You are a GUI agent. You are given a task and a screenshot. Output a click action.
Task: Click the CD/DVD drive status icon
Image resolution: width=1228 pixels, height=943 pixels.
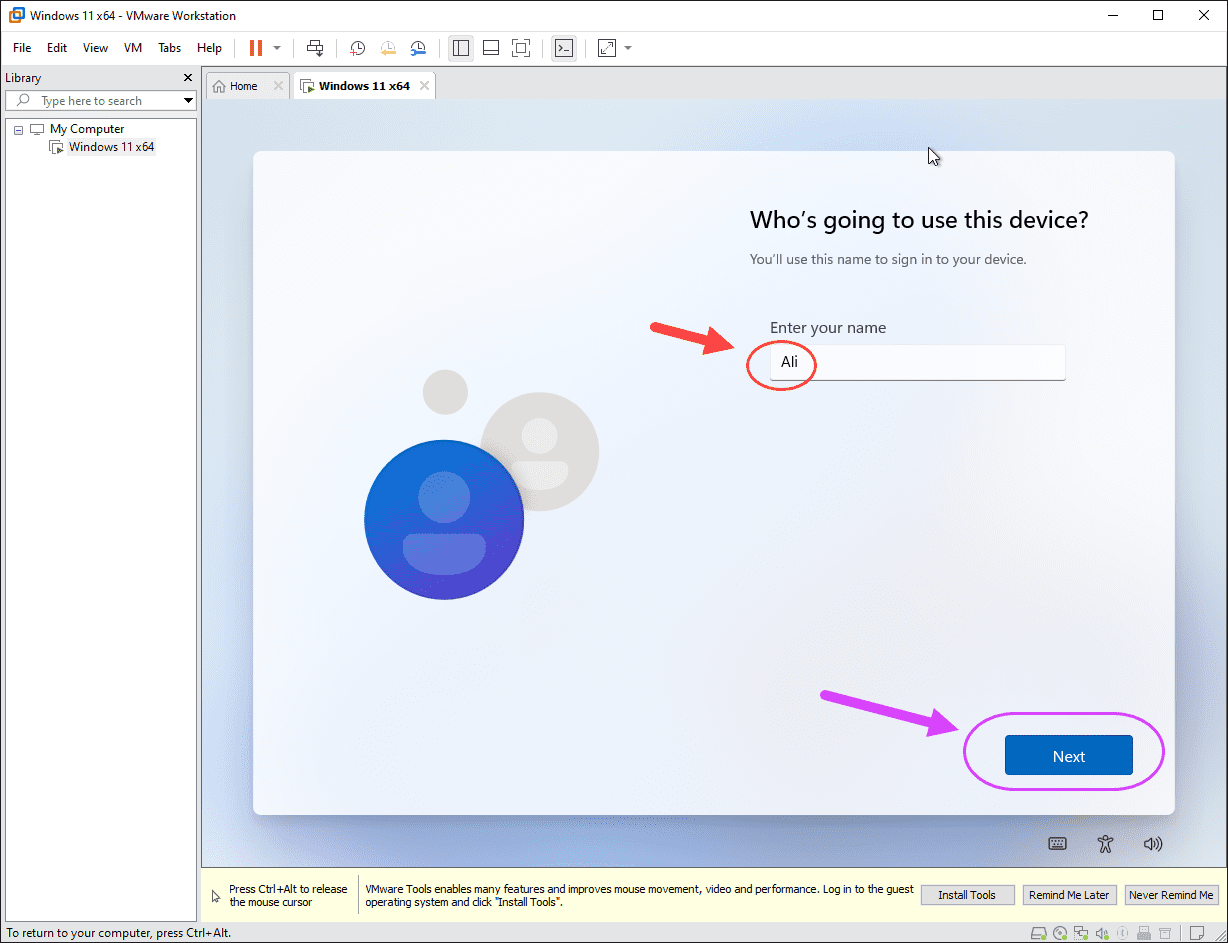coord(1060,933)
